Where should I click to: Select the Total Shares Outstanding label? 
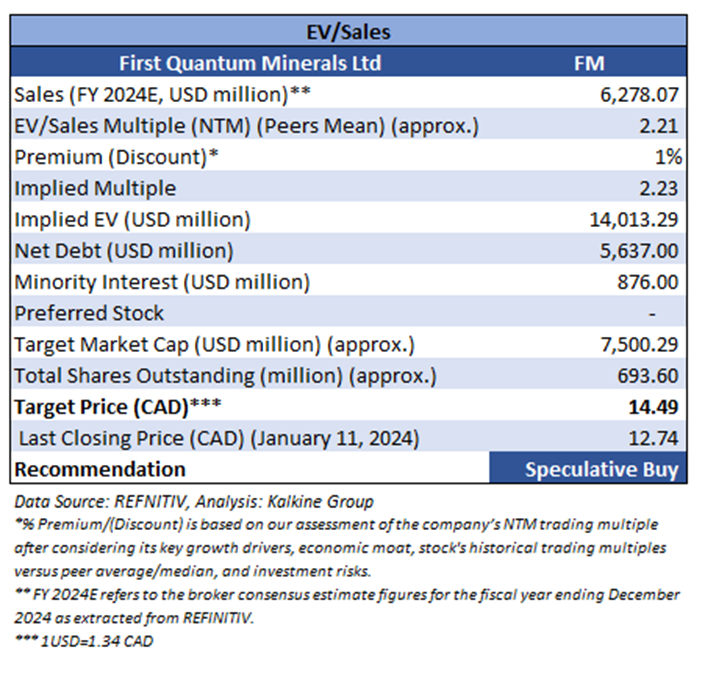[x=225, y=376]
